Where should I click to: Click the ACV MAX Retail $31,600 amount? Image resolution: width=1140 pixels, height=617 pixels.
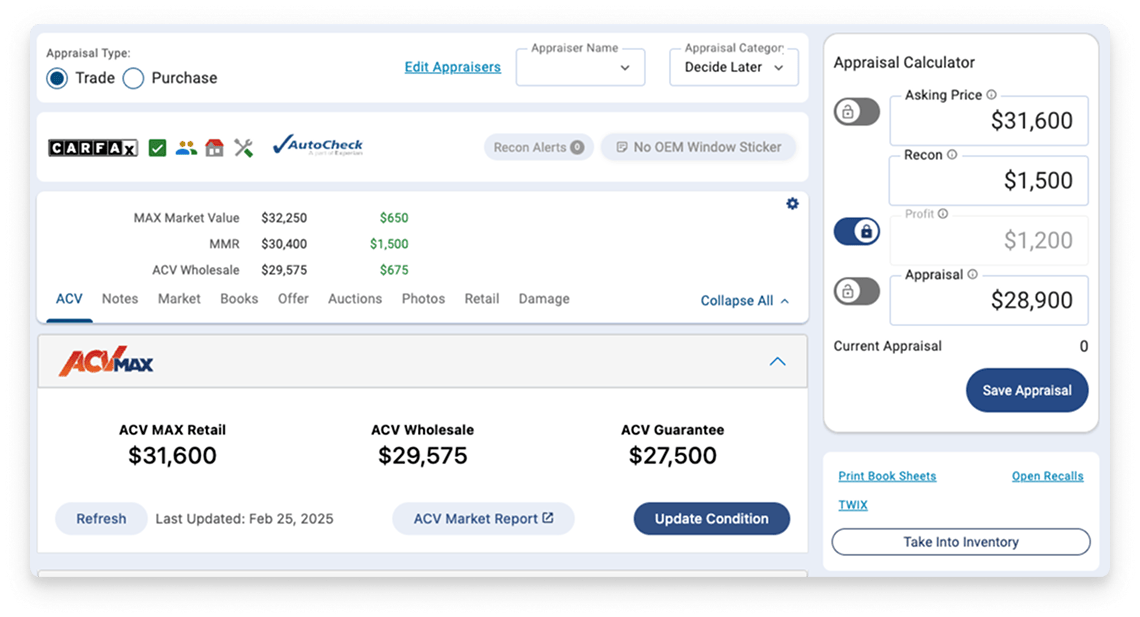coord(172,456)
